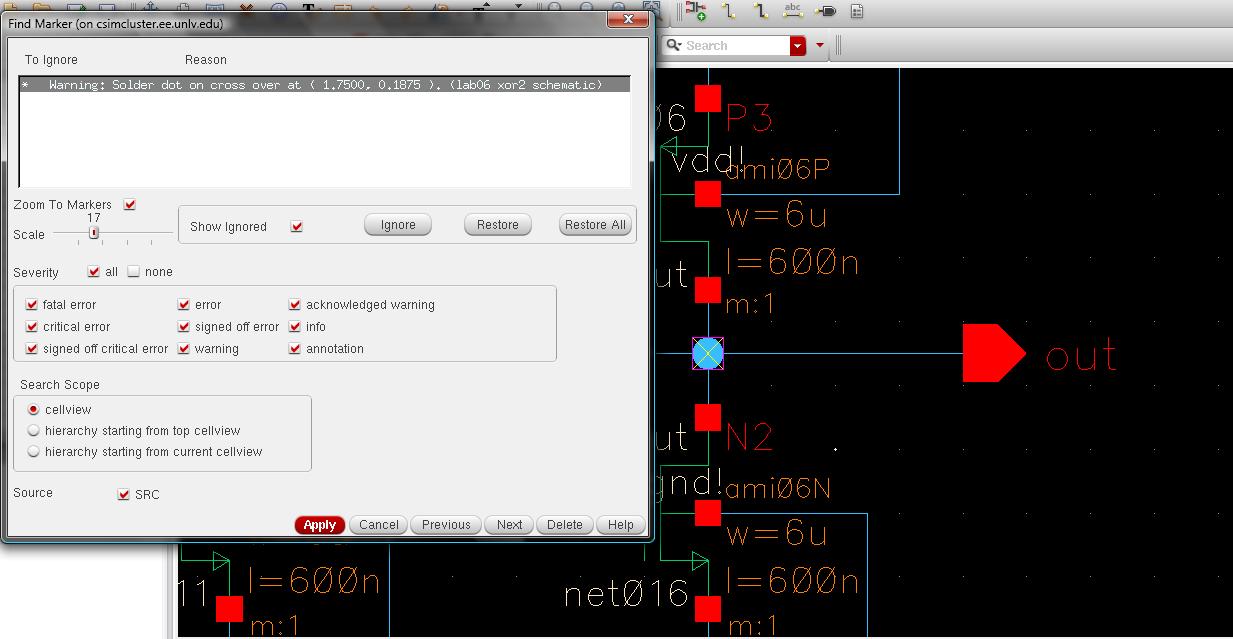This screenshot has width=1233, height=639.
Task: Click the 'To Ignore' column header
Action: coord(51,60)
